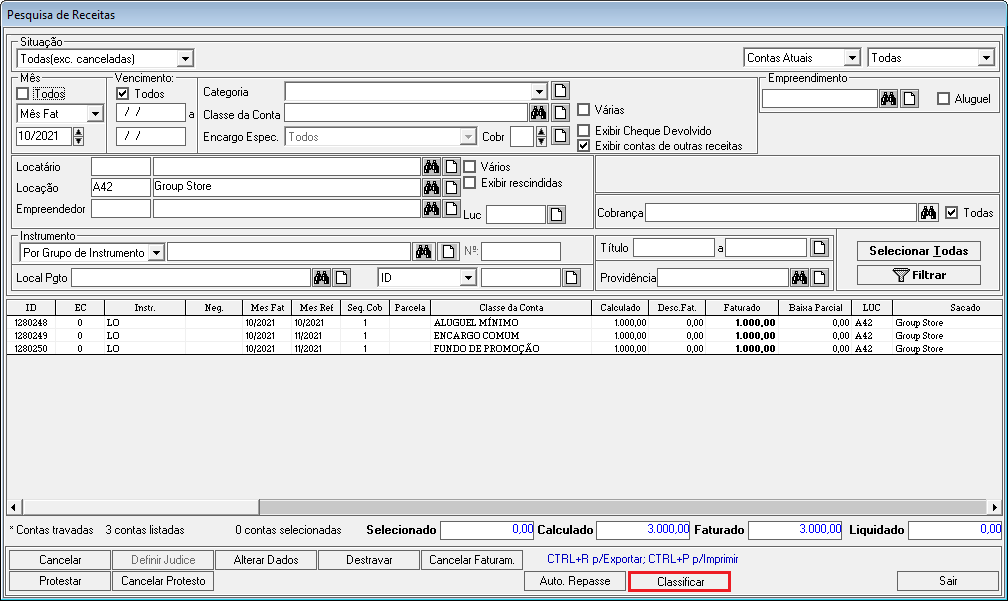This screenshot has width=1008, height=601.
Task: Search Locação using binoculars icon
Action: pos(431,187)
